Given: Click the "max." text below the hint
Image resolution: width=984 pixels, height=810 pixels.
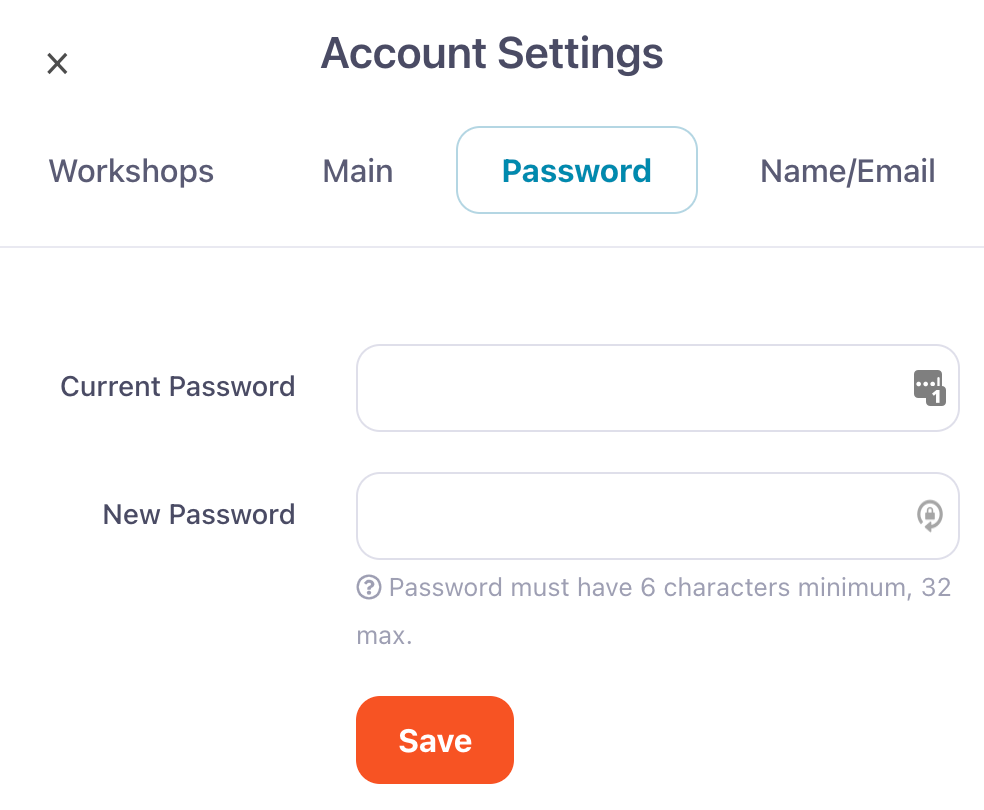Looking at the screenshot, I should [x=384, y=635].
